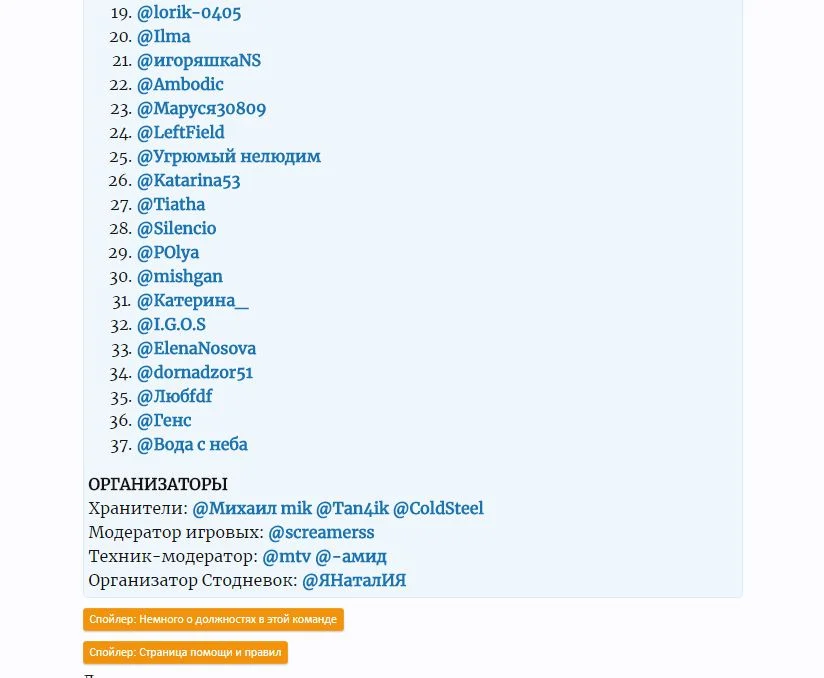The height and width of the screenshot is (678, 824).
Task: Click the @LeftField mention
Action: pyautogui.click(x=180, y=133)
